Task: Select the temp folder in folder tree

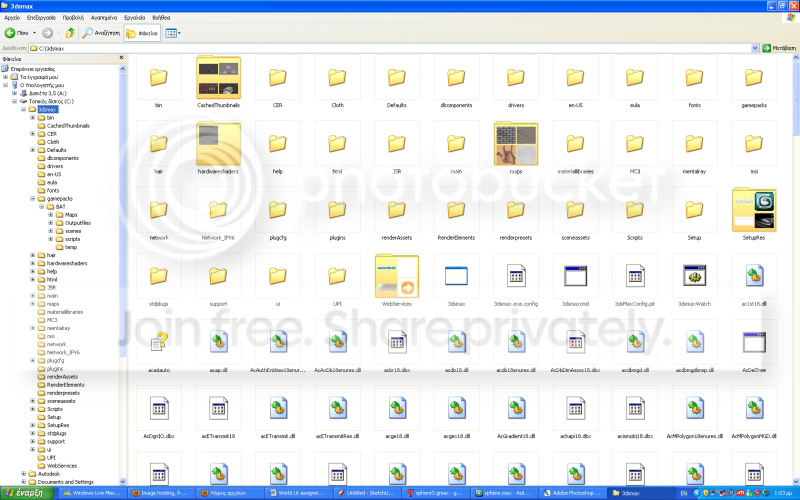Action: 70,247
